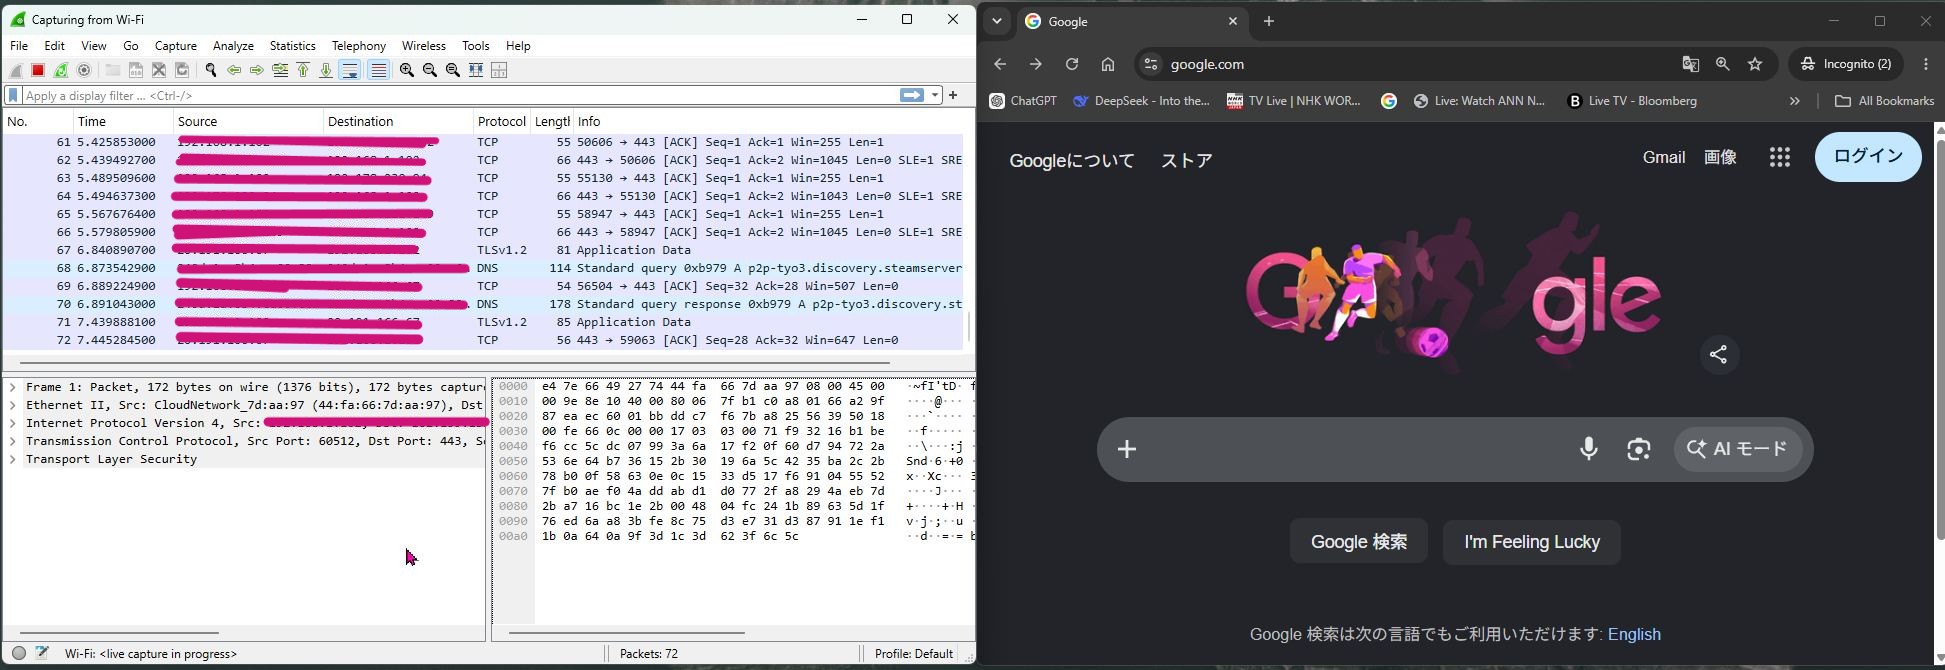Open the expert information status circle

(19, 653)
